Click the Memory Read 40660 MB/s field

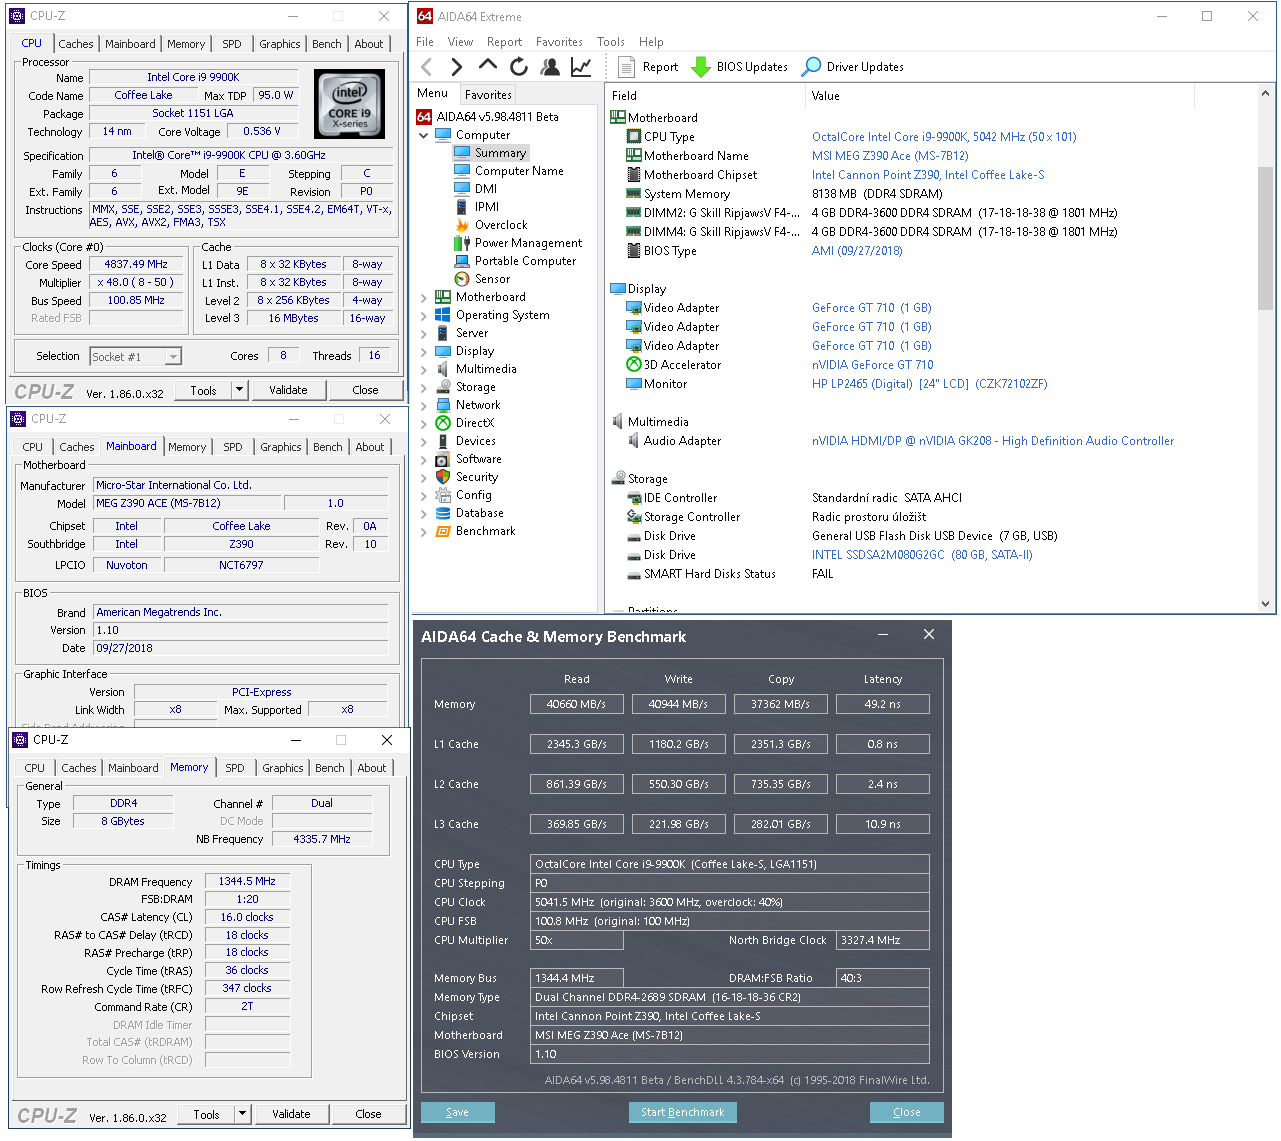(577, 704)
